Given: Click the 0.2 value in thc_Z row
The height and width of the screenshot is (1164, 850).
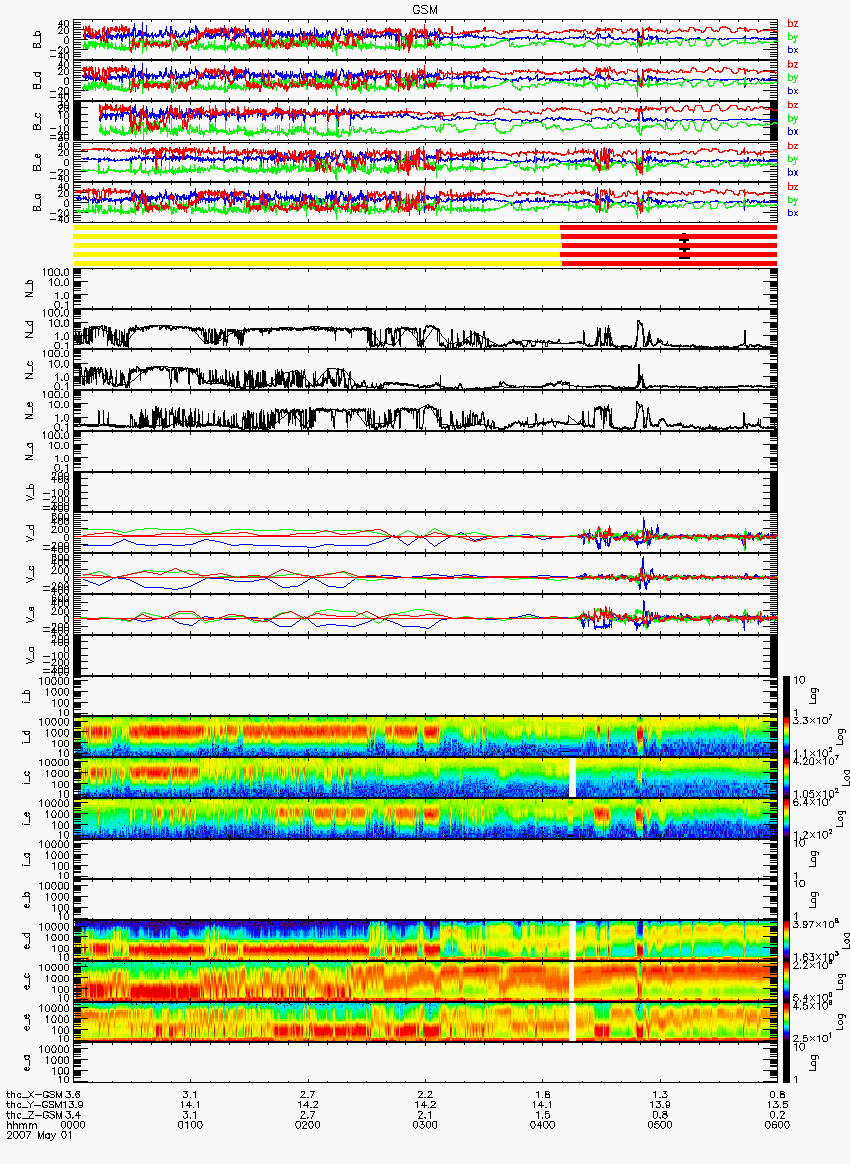Looking at the screenshot, I should 778,1115.
